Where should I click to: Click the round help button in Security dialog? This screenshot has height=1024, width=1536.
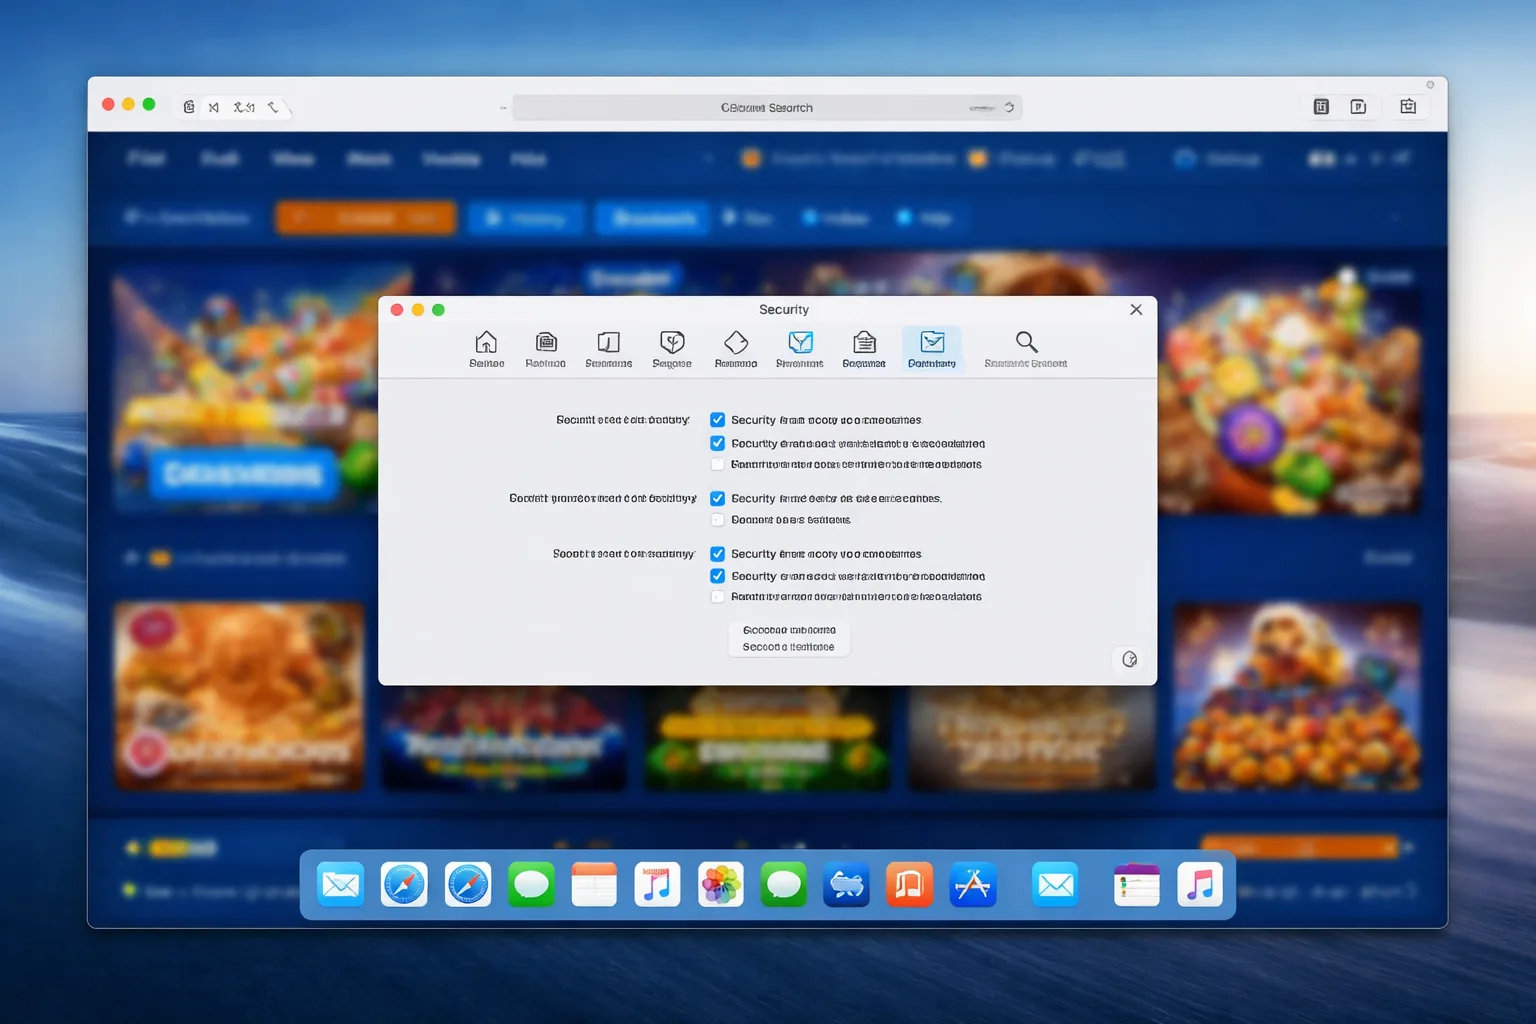1130,659
